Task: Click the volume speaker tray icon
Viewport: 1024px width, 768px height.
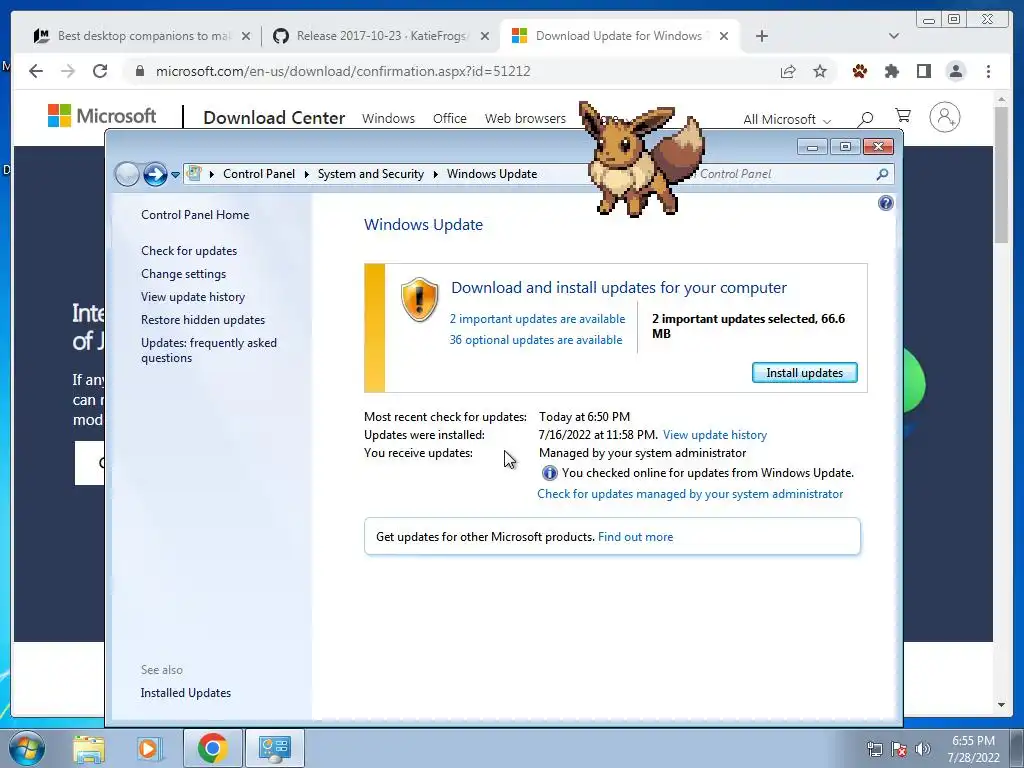Action: click(x=923, y=749)
